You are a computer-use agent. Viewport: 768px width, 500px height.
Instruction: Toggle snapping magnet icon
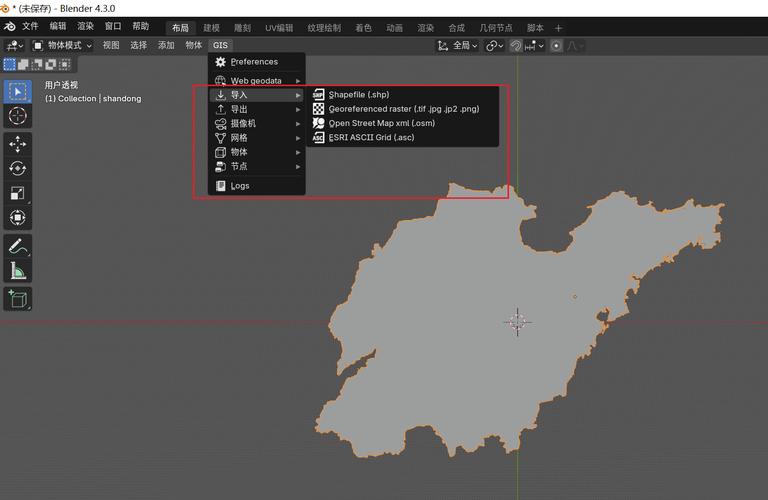pyautogui.click(x=516, y=46)
